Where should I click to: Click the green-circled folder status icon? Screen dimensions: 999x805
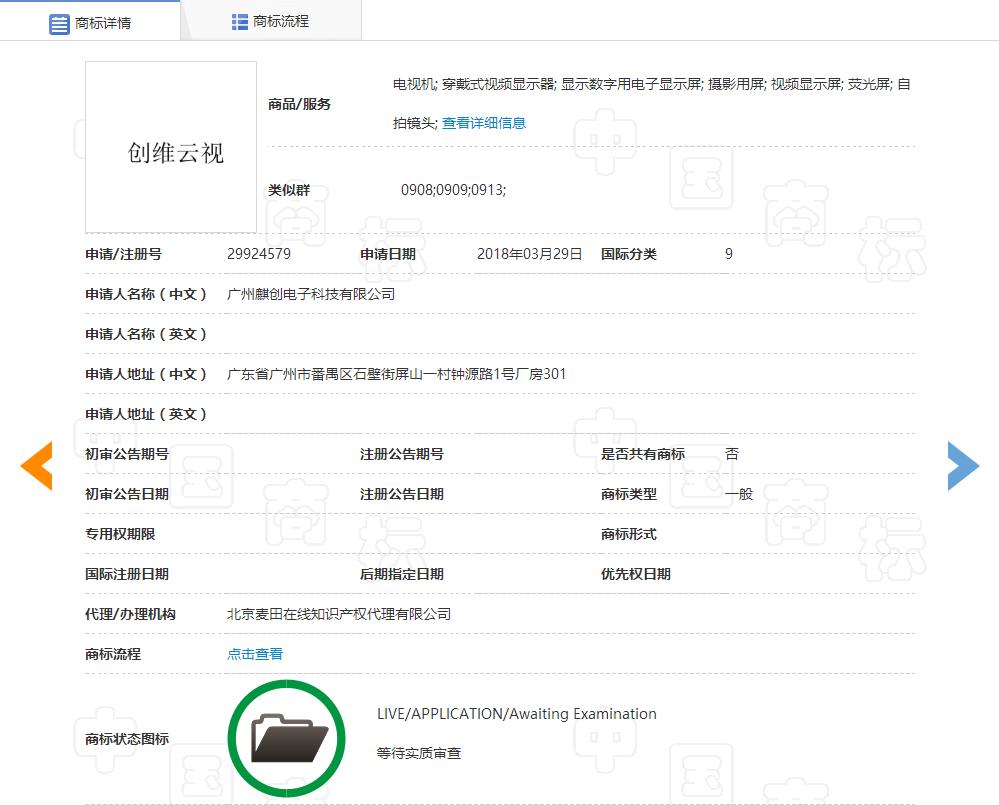point(288,738)
